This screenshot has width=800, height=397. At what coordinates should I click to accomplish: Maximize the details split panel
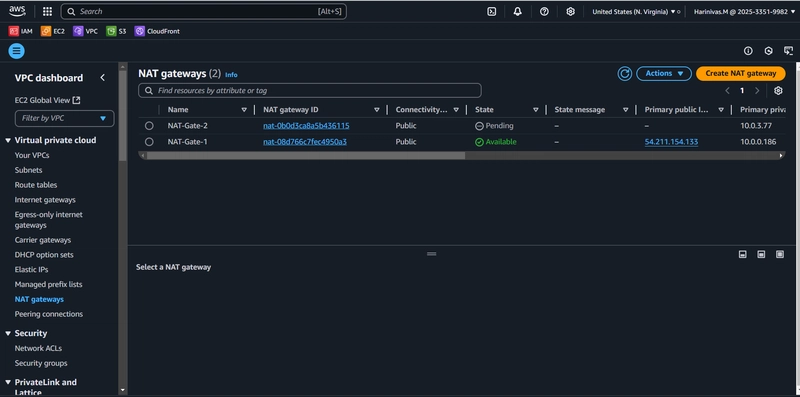[780, 254]
